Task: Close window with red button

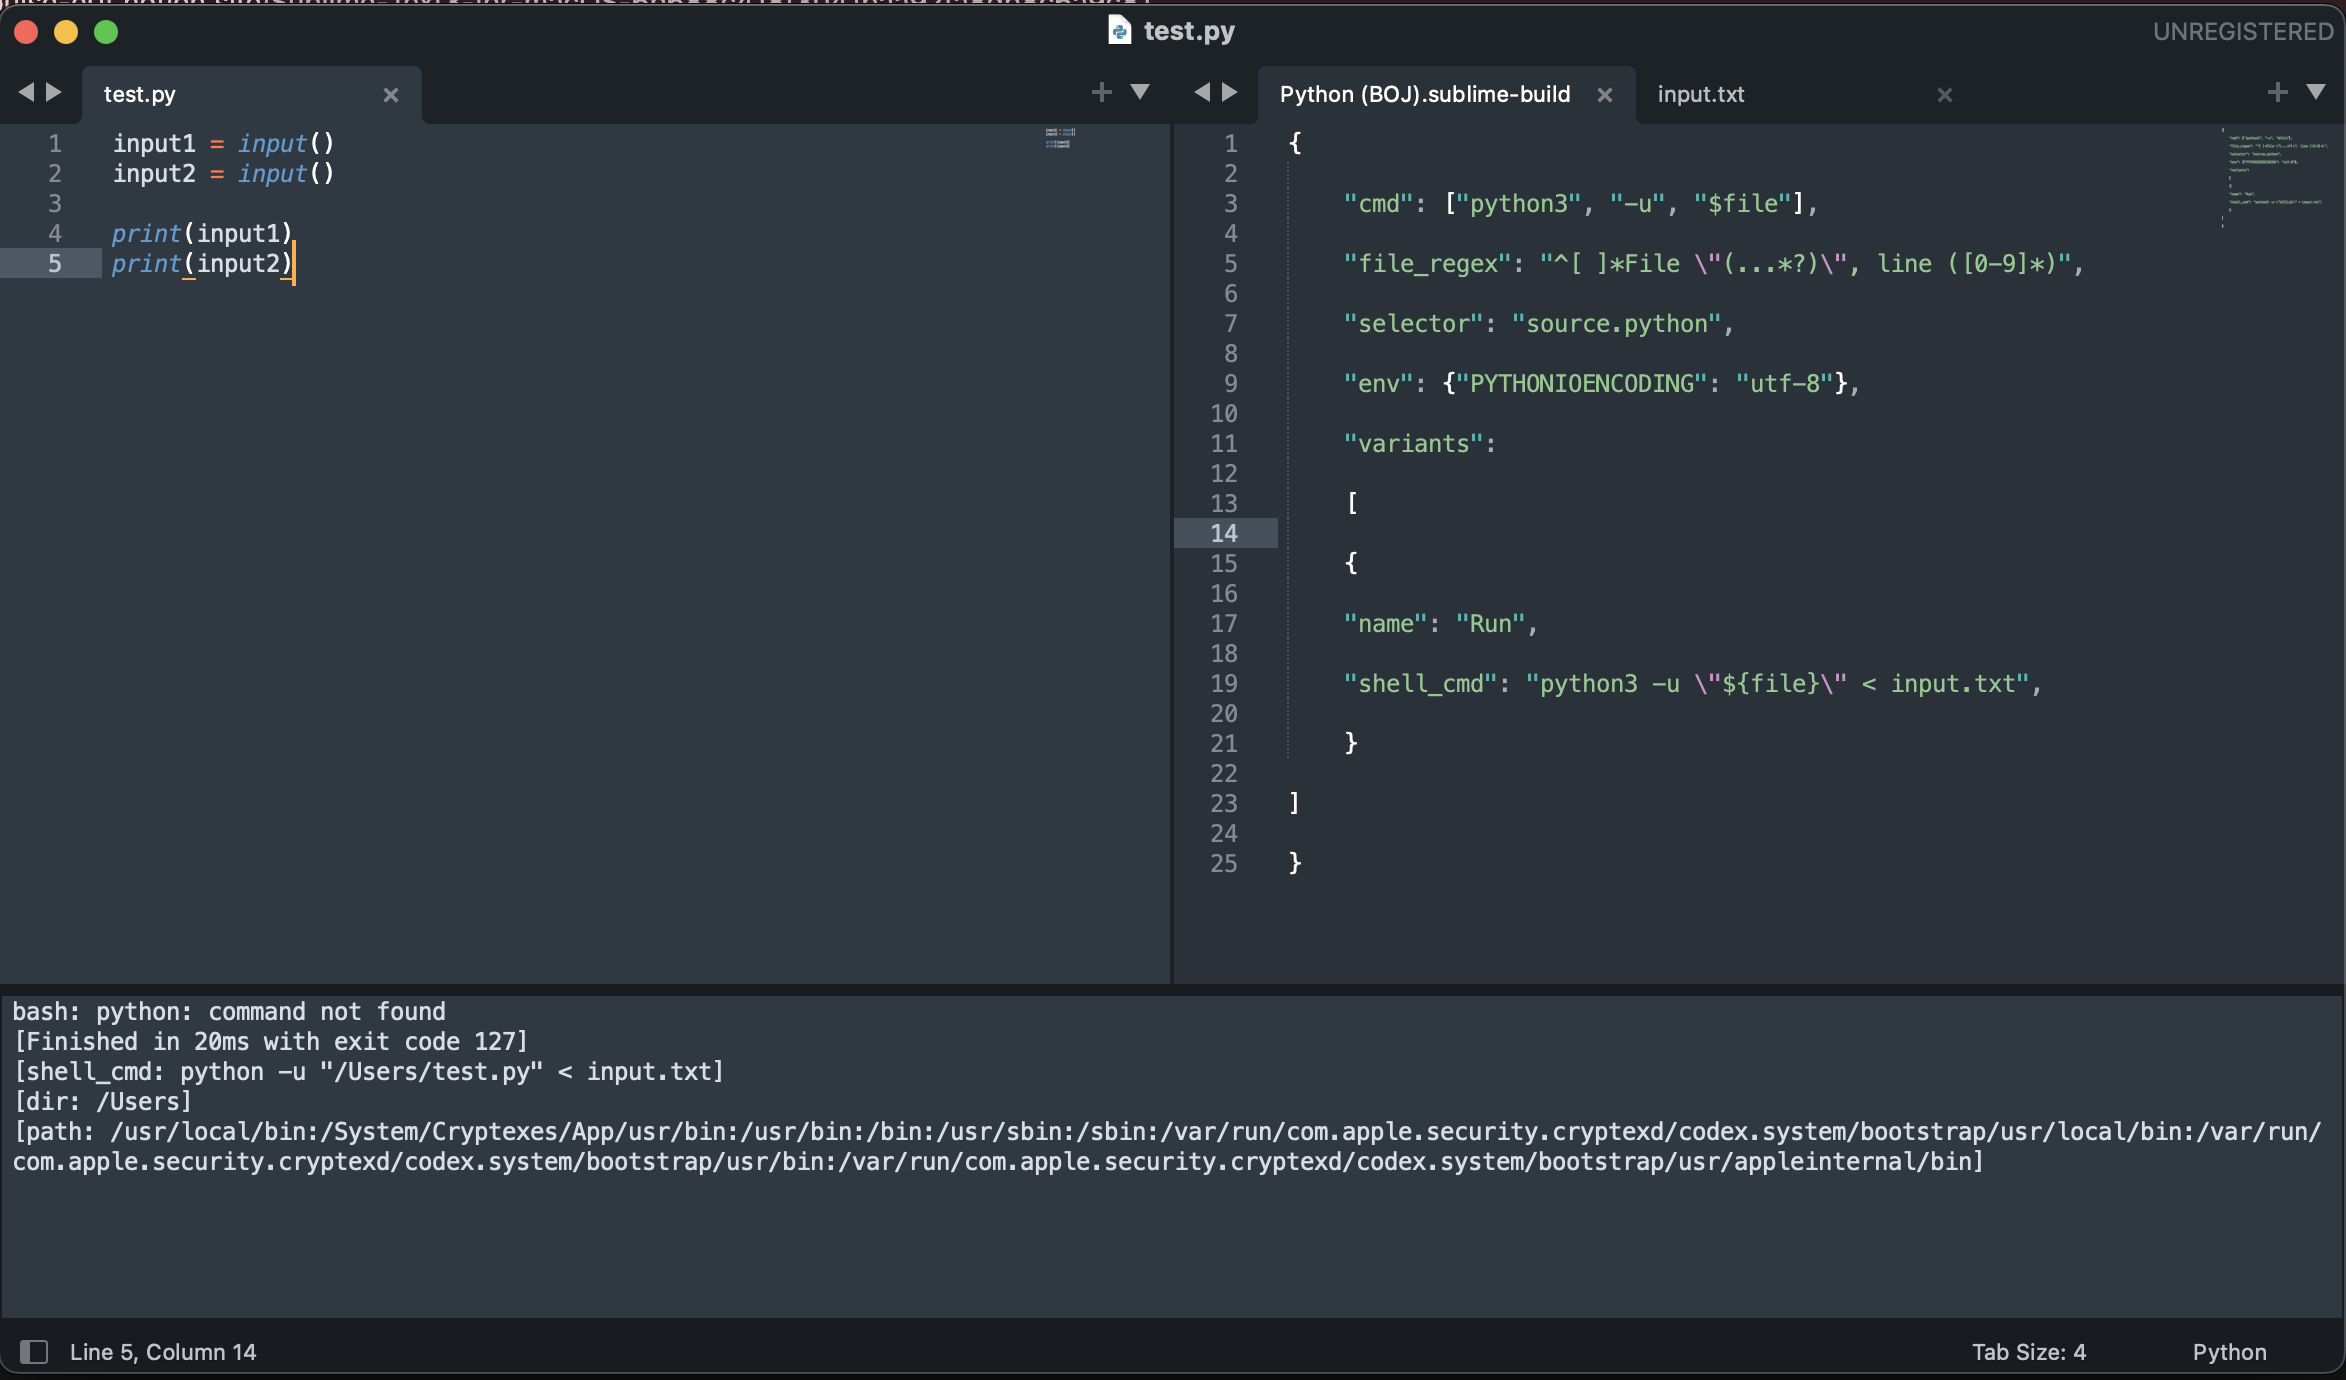Action: (27, 32)
